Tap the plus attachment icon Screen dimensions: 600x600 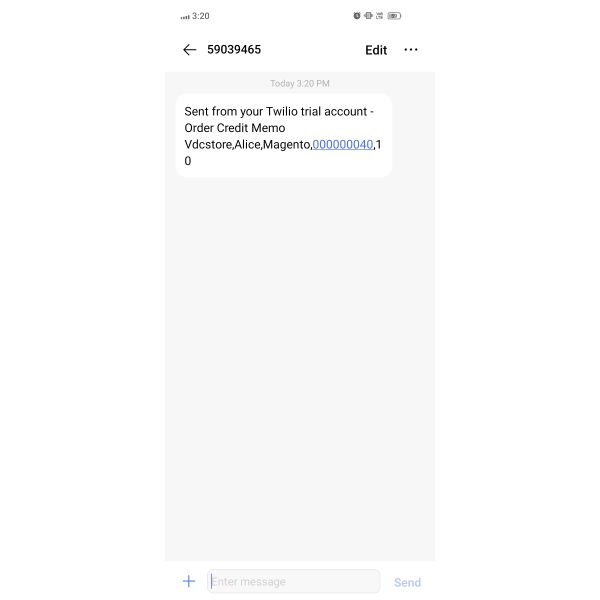click(189, 581)
